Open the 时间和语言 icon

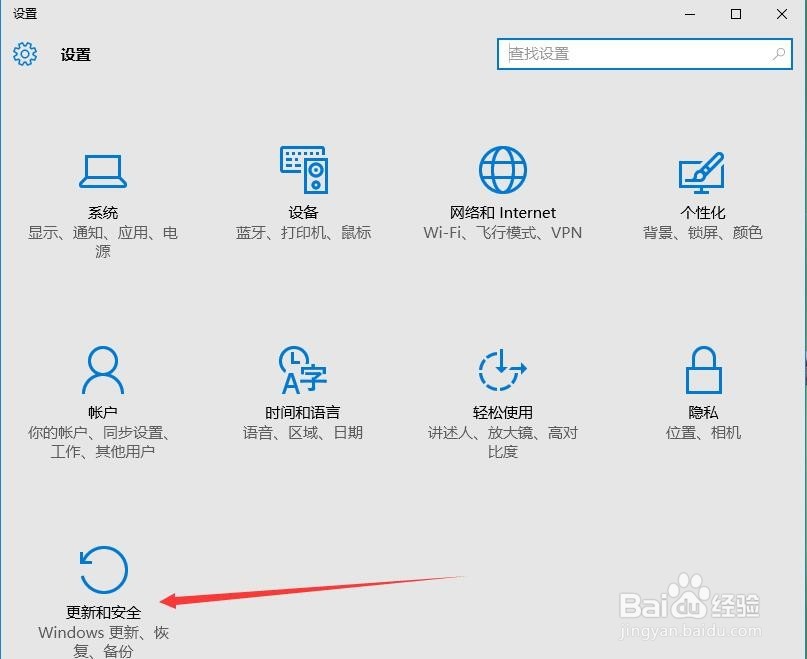point(302,370)
